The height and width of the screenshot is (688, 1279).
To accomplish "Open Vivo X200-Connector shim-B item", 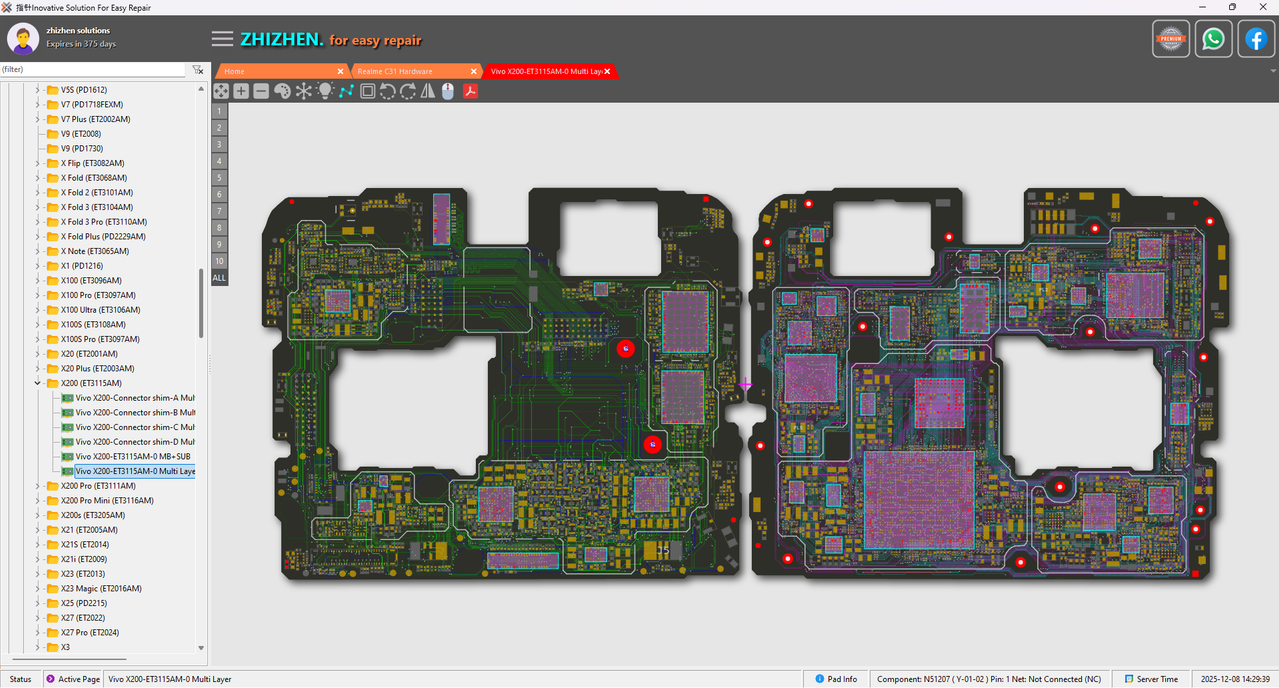I will coord(128,412).
